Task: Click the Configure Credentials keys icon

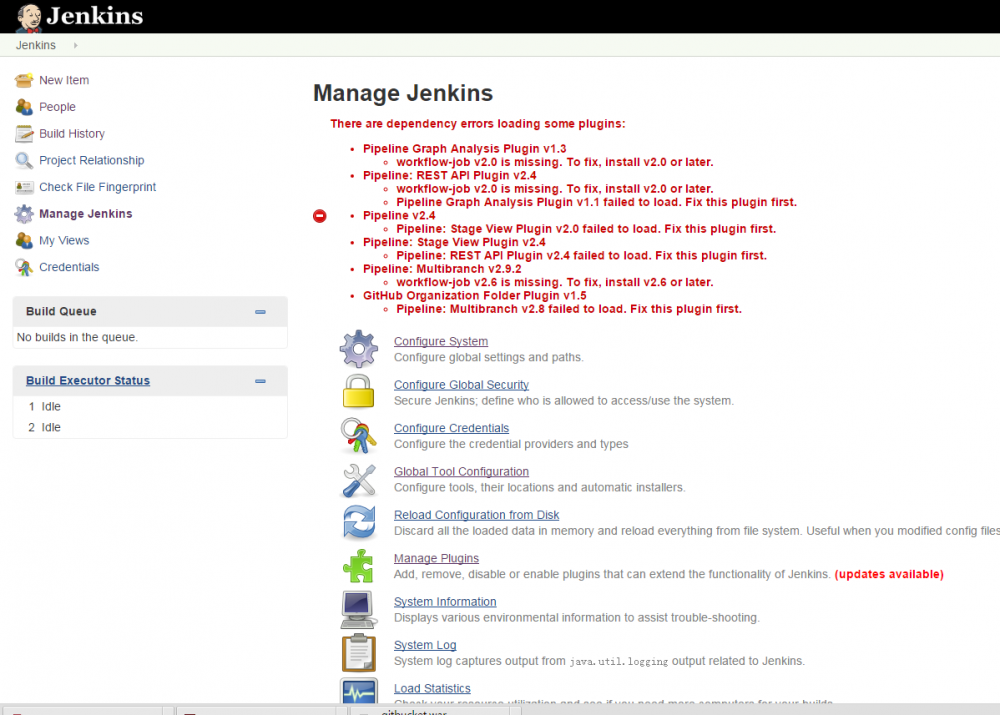Action: tap(358, 435)
